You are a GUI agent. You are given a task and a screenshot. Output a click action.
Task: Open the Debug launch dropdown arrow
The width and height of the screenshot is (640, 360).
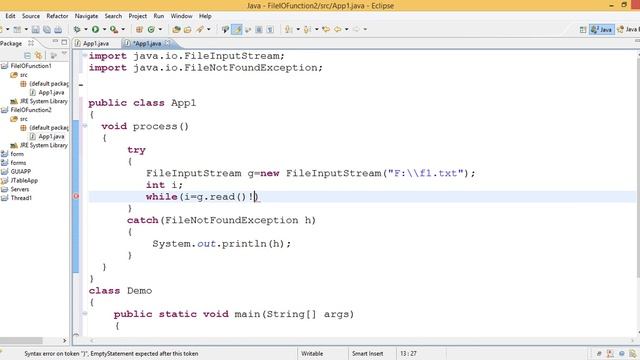click(x=86, y=29)
